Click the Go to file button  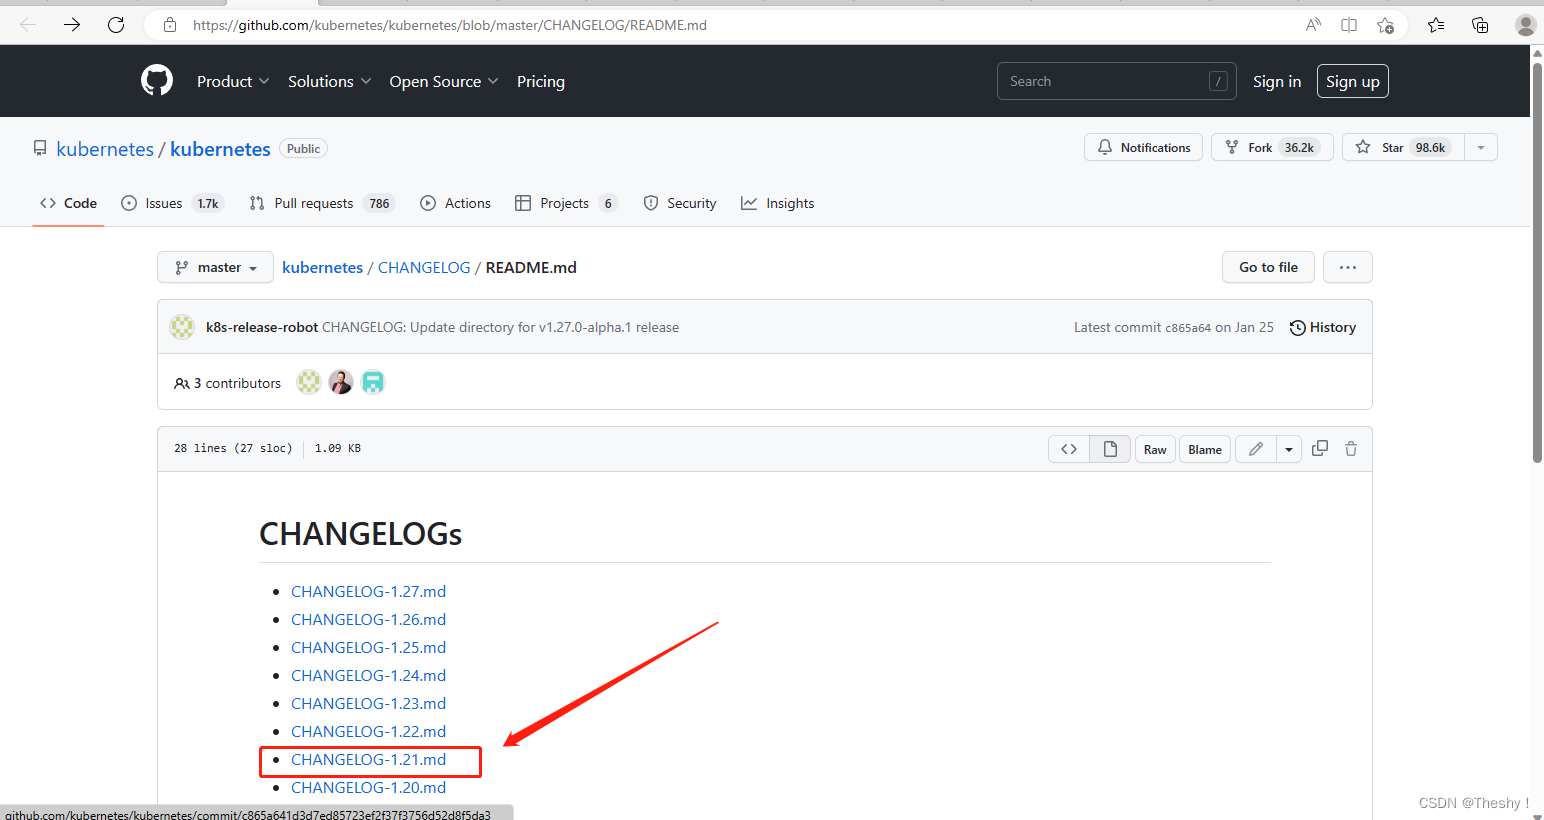[x=1268, y=267]
